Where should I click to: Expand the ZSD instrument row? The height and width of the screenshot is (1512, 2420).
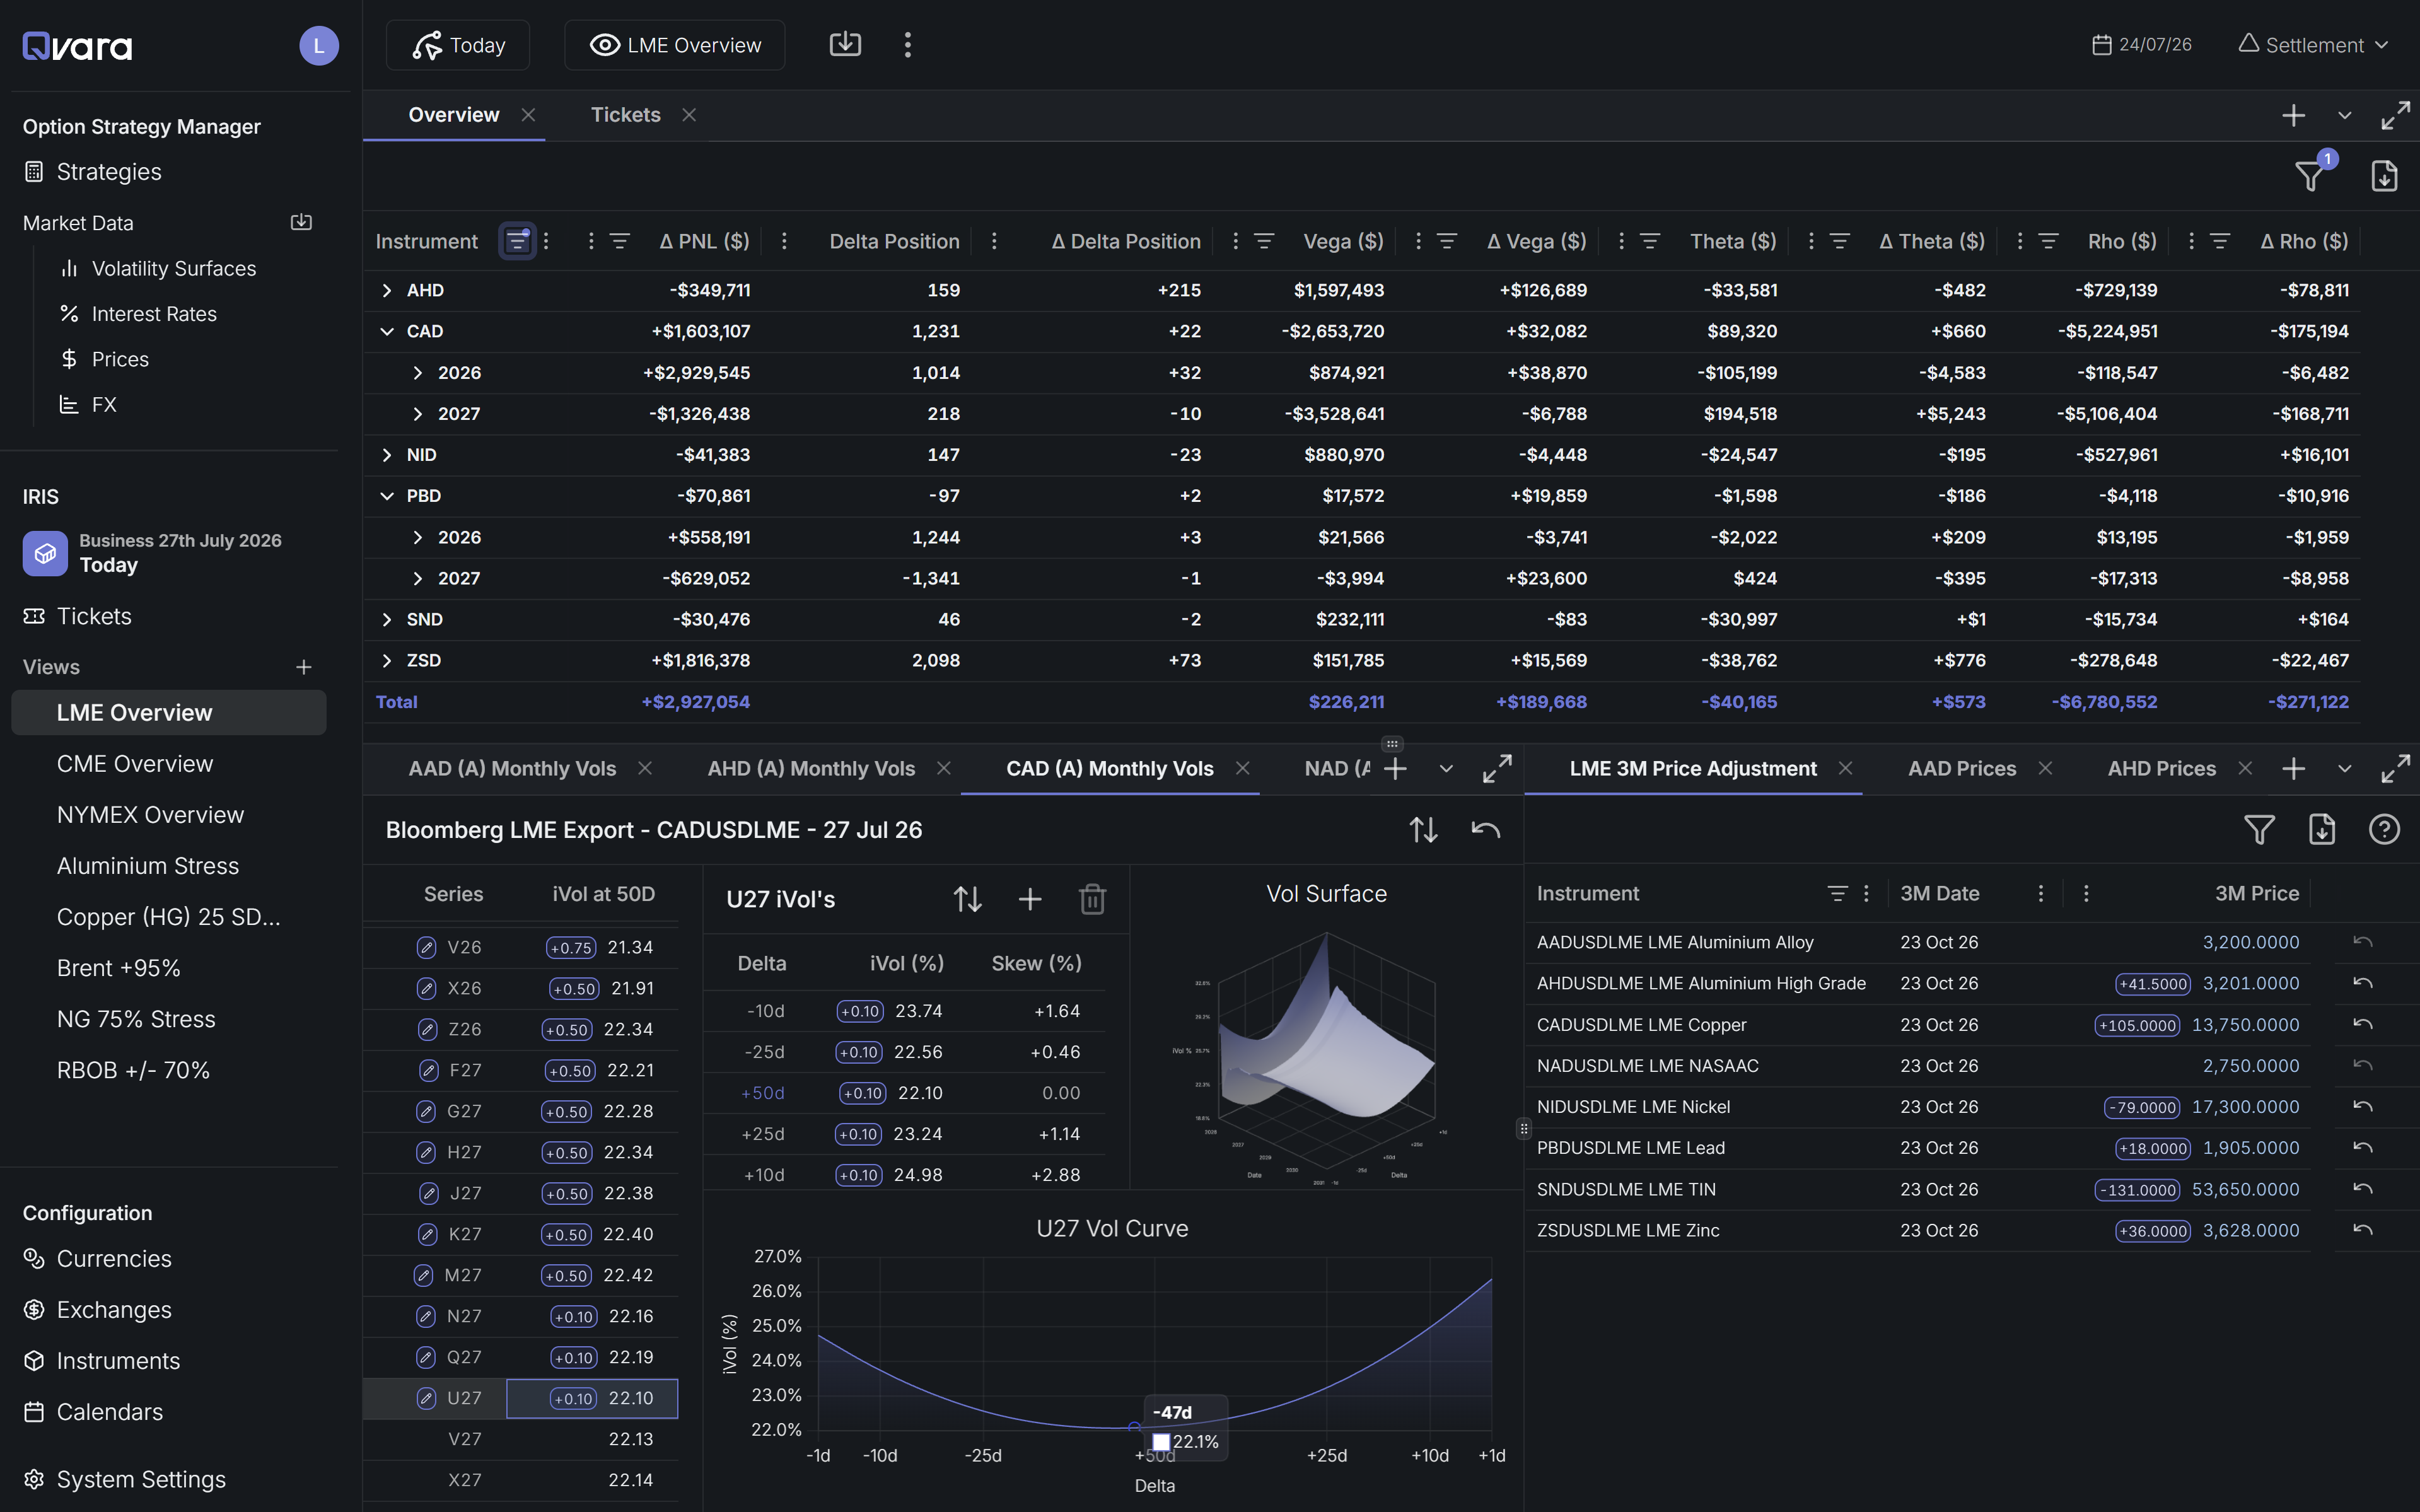point(387,660)
